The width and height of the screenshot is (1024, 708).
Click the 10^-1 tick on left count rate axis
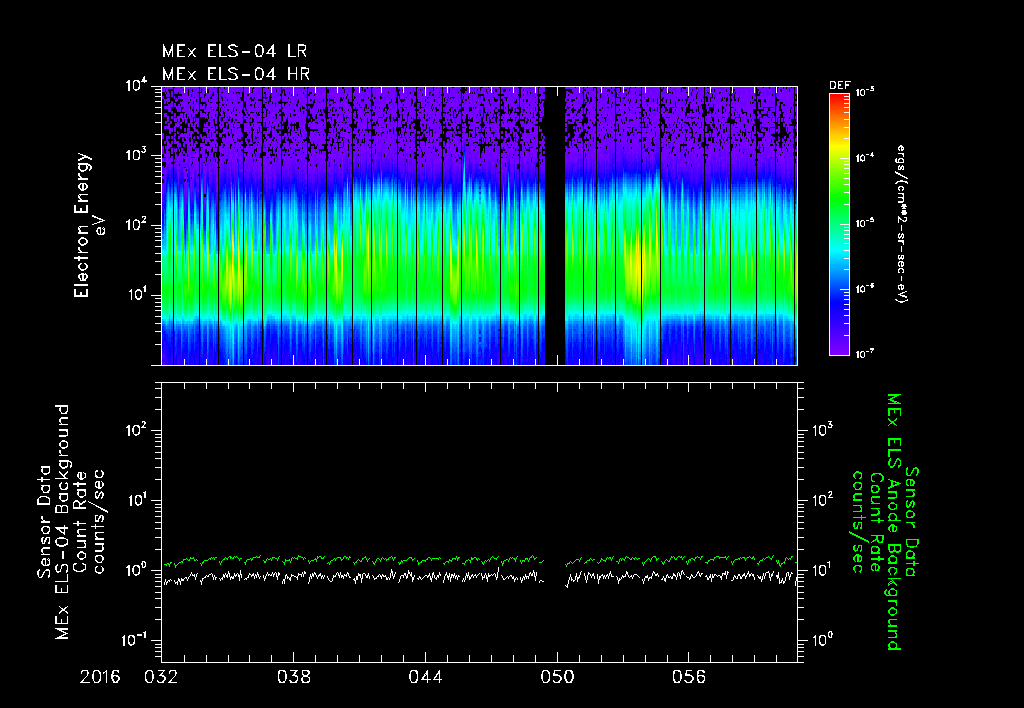135,641
